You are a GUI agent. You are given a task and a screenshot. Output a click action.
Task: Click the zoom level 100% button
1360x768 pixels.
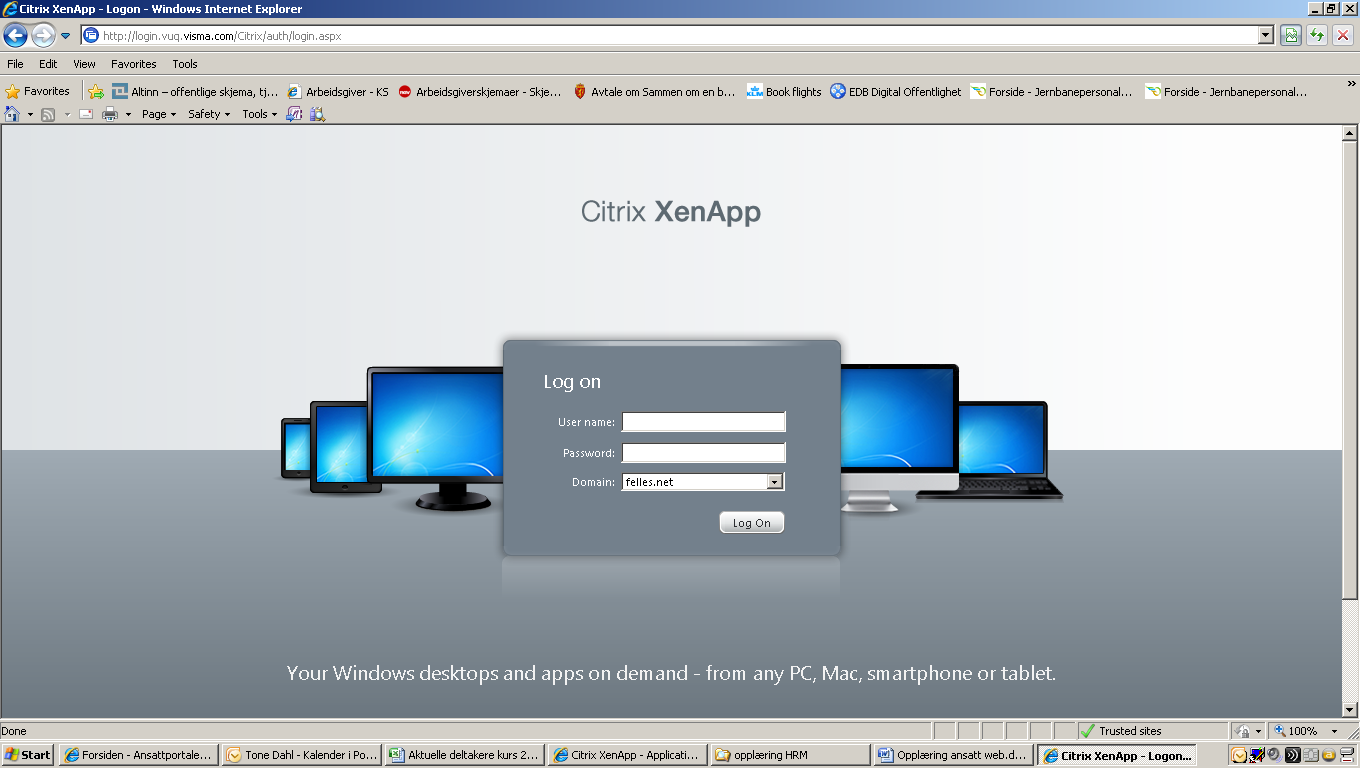tap(1296, 731)
